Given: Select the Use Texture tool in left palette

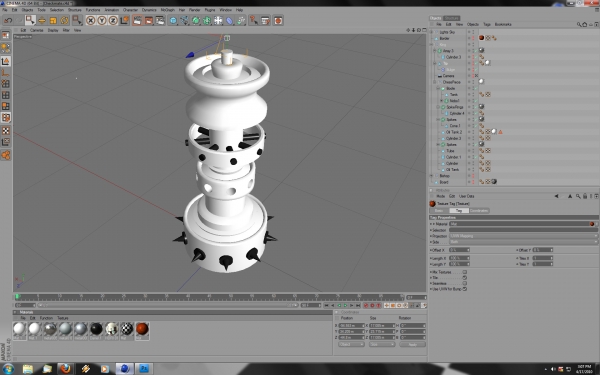Looking at the screenshot, I should [6, 131].
